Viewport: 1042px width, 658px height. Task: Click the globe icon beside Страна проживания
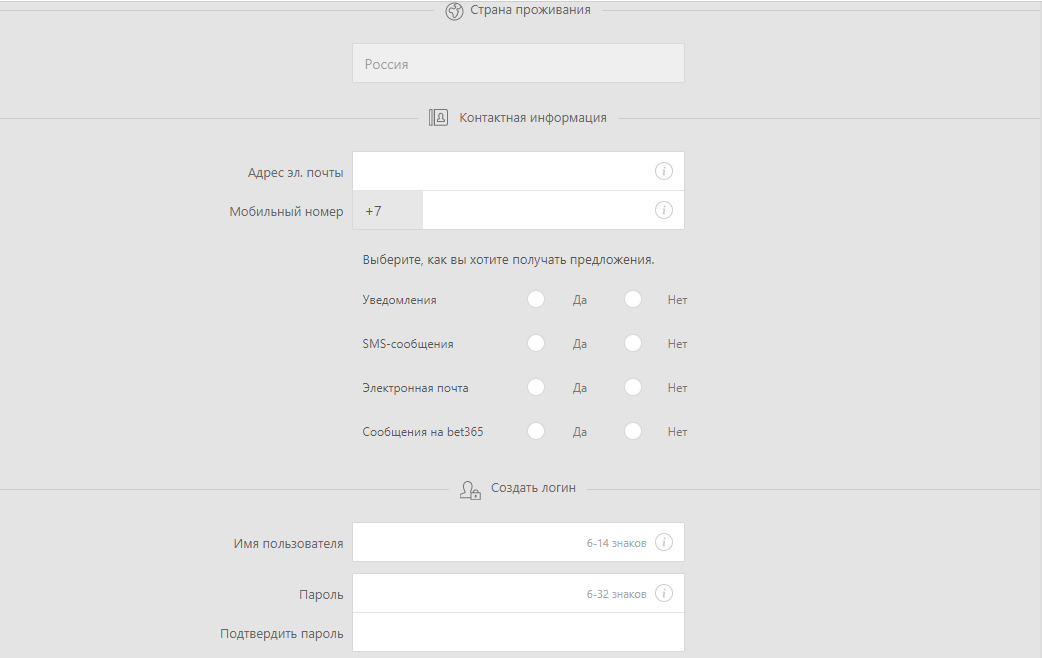(454, 11)
